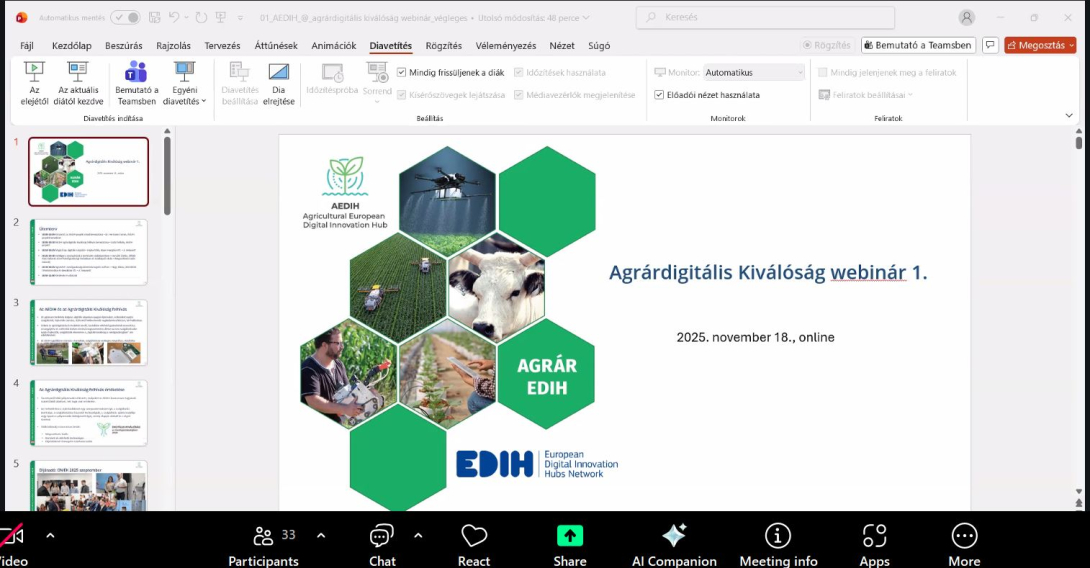This screenshot has width=1090, height=568.
Task: Open the Animációk ribbon tab
Action: click(x=333, y=46)
